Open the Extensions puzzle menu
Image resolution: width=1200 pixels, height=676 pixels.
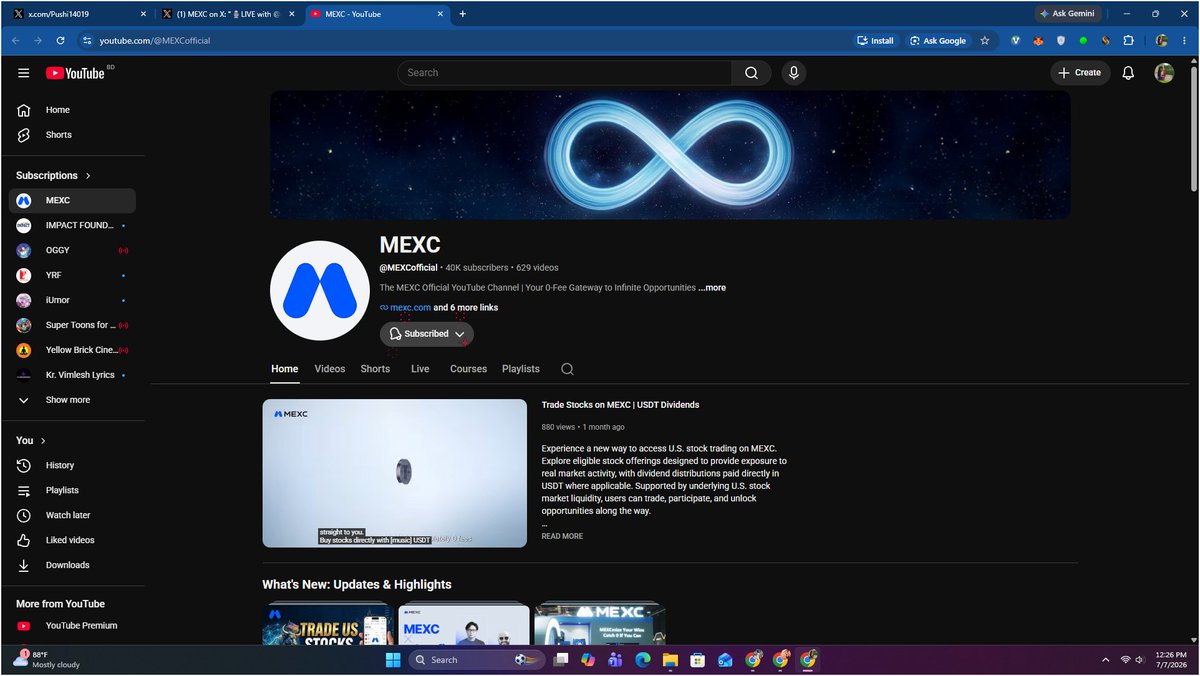[1129, 41]
